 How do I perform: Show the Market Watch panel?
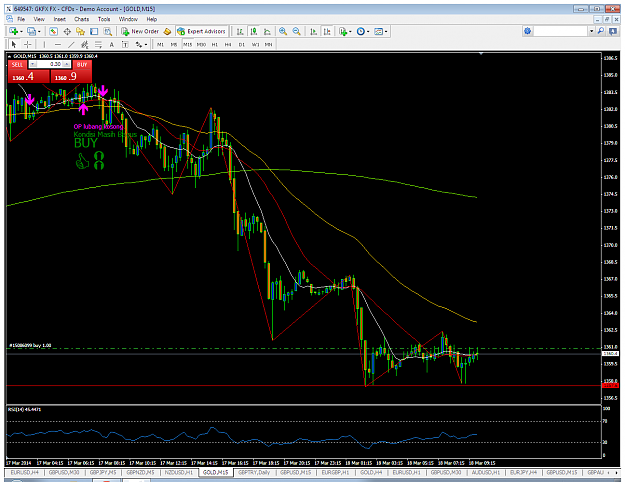pyautogui.click(x=53, y=31)
